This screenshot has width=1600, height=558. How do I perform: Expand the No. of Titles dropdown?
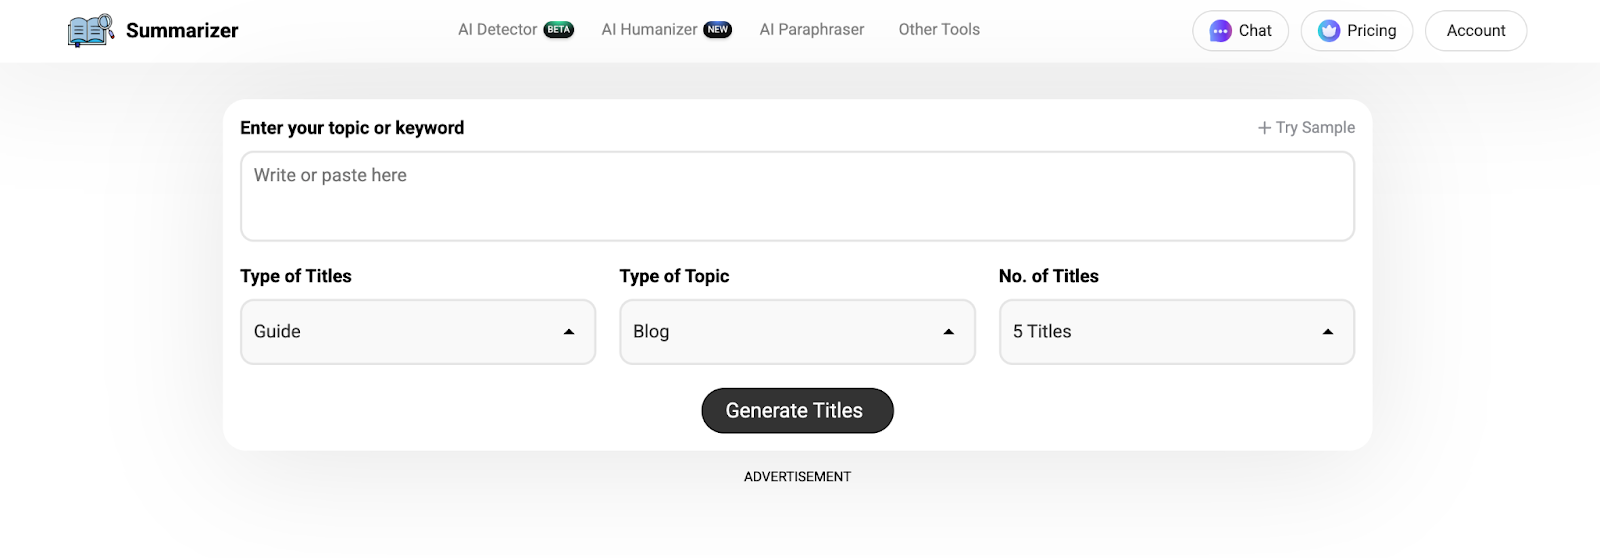pyautogui.click(x=1177, y=332)
